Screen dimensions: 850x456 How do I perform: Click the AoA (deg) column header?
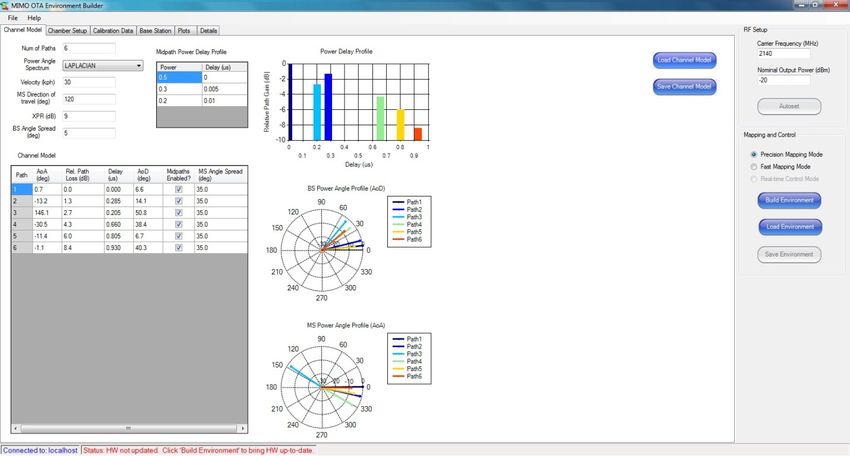click(47, 175)
